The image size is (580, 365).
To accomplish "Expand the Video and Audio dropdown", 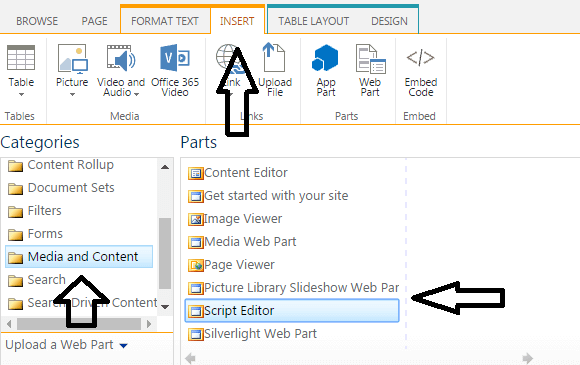I will point(136,94).
